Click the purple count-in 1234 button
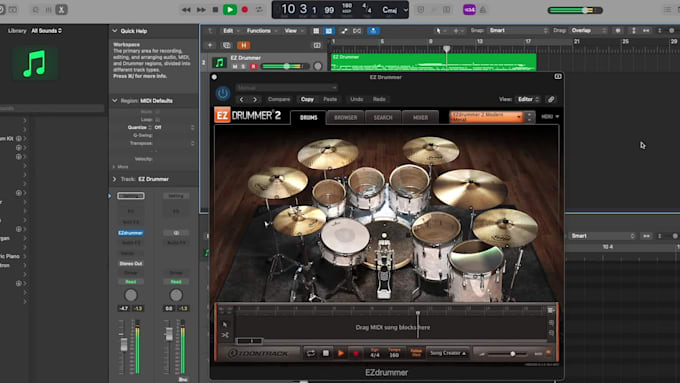This screenshot has width=680, height=383. [469, 10]
